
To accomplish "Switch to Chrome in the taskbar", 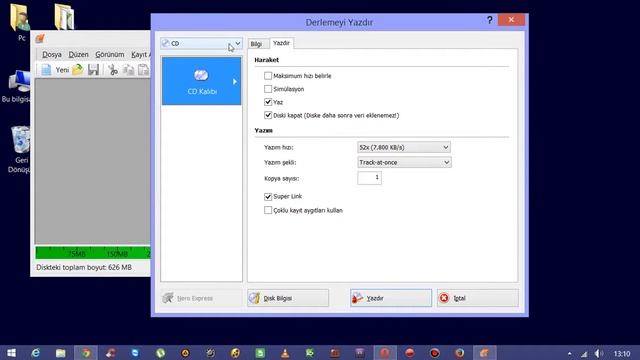I will [86, 353].
